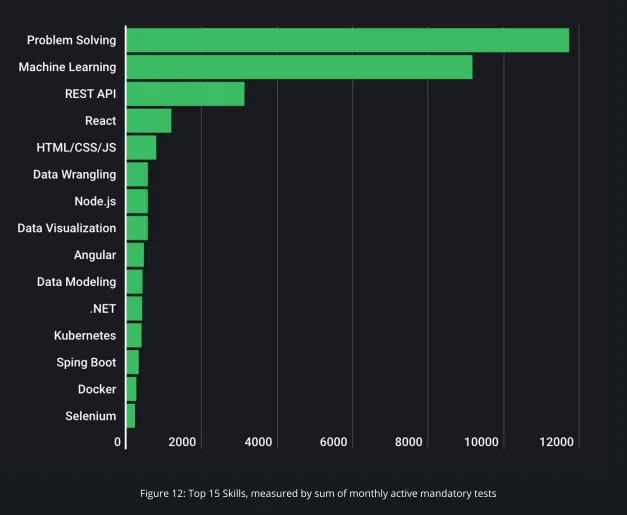Select the Data Wrangling bar
This screenshot has width=627, height=515.
pyautogui.click(x=137, y=174)
